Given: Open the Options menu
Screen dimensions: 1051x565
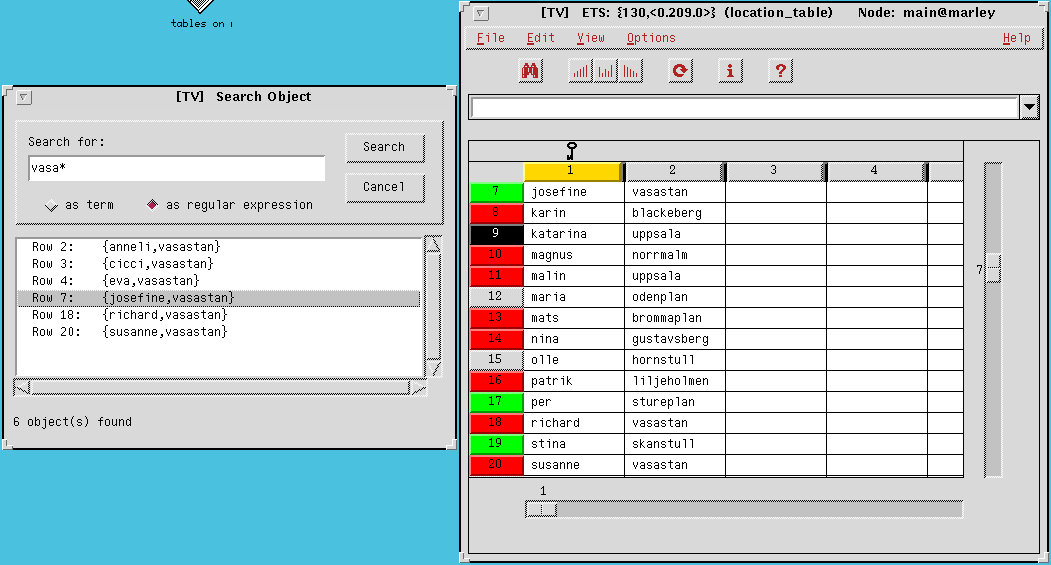Looking at the screenshot, I should coord(651,38).
